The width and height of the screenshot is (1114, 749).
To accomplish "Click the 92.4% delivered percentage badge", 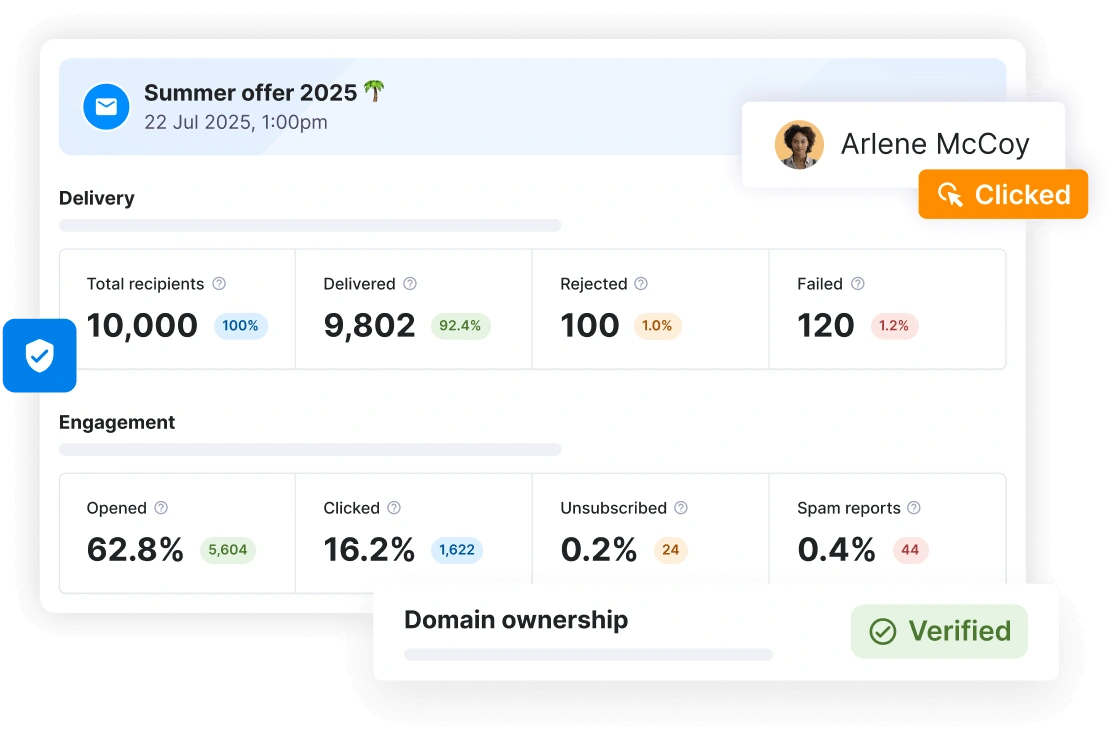I will click(x=460, y=326).
